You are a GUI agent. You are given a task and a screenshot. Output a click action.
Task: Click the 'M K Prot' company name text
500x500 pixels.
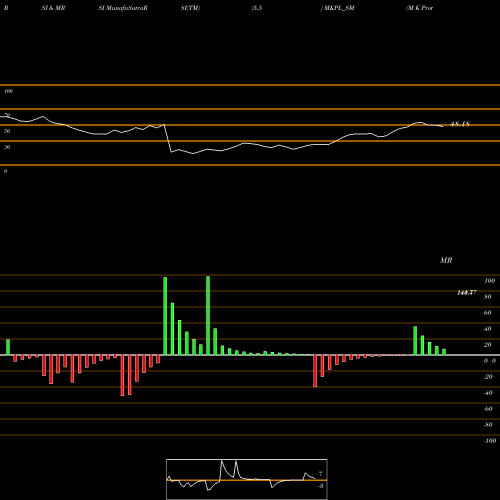[x=420, y=8]
